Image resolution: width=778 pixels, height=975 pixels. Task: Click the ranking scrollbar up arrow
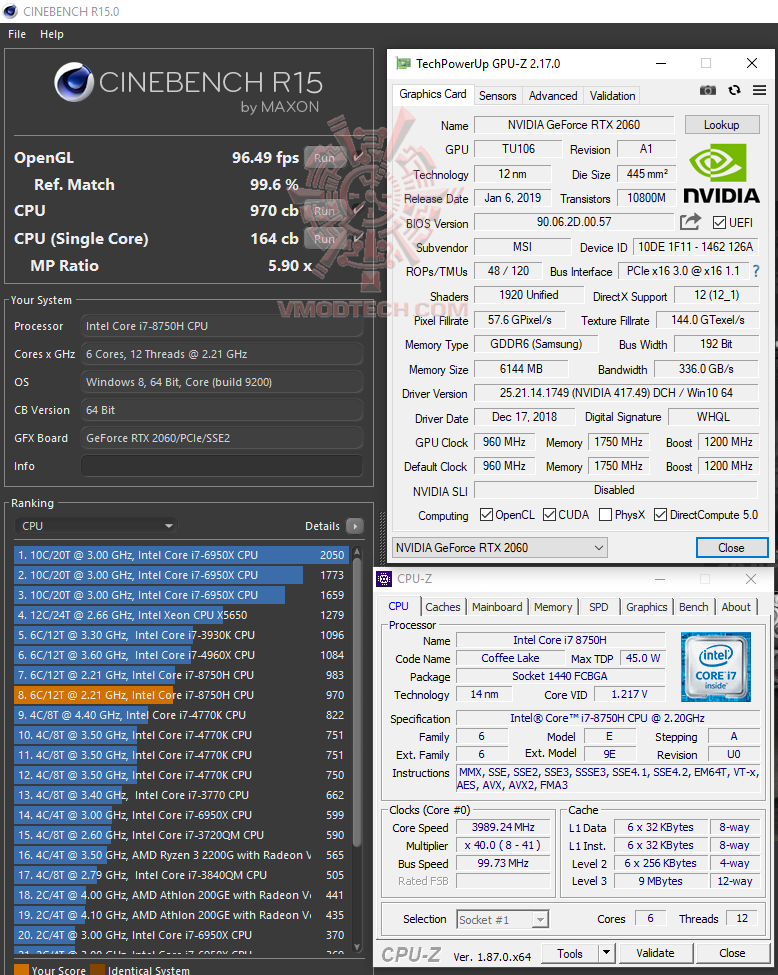click(x=357, y=552)
